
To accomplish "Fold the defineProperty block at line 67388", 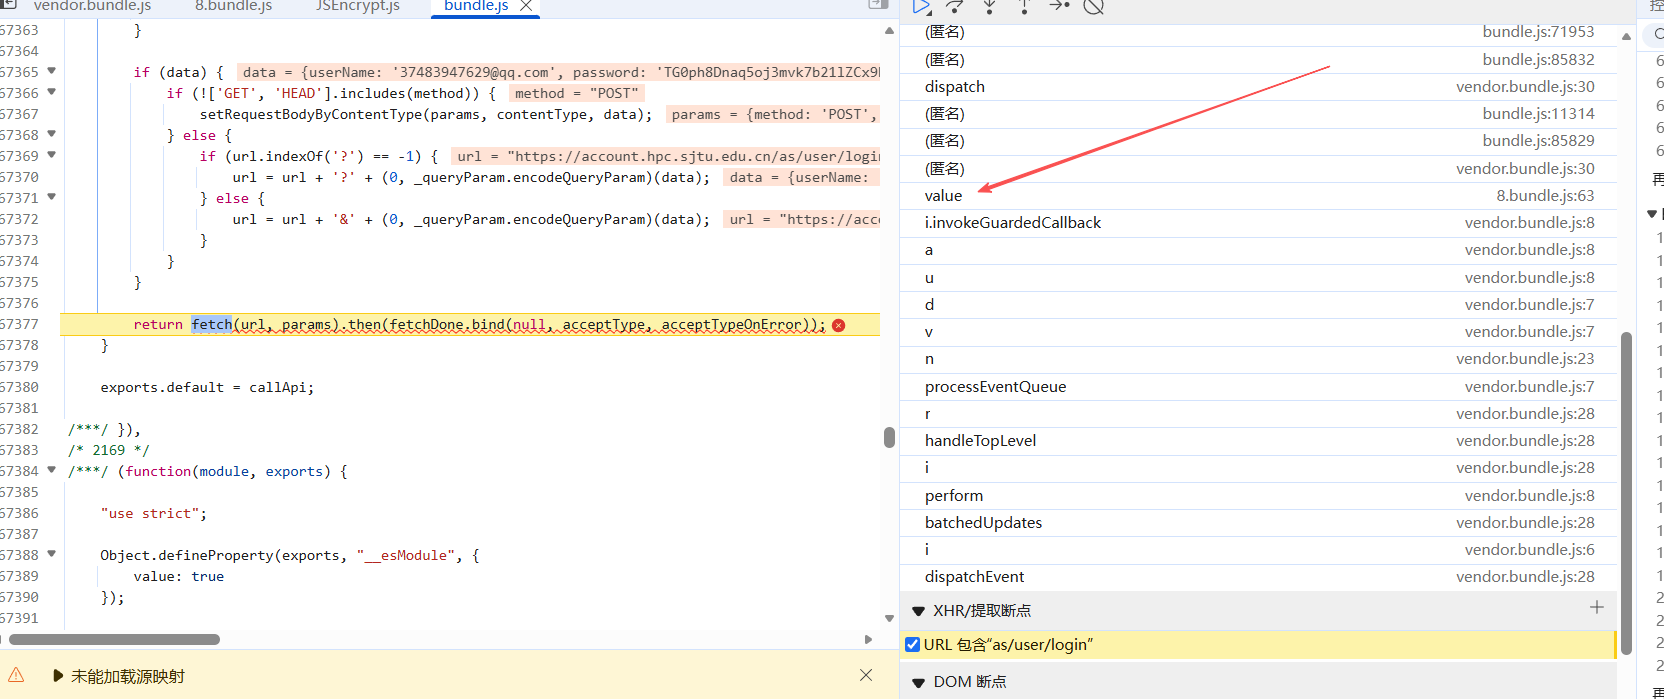I will click(x=51, y=554).
